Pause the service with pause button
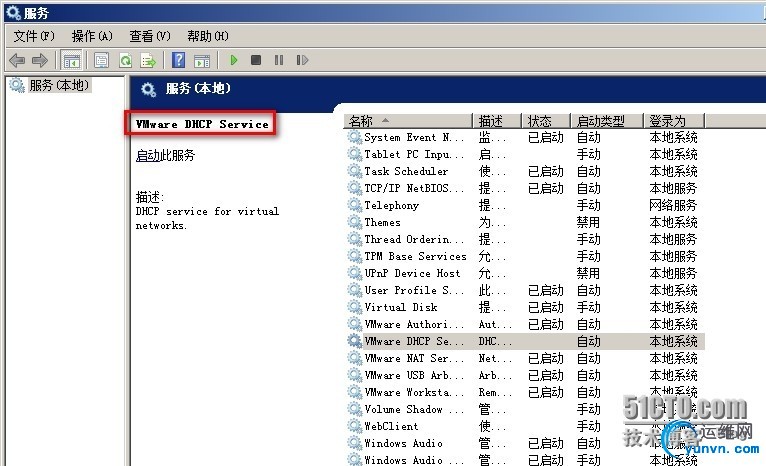Screen dimensions: 766x466 (278, 60)
